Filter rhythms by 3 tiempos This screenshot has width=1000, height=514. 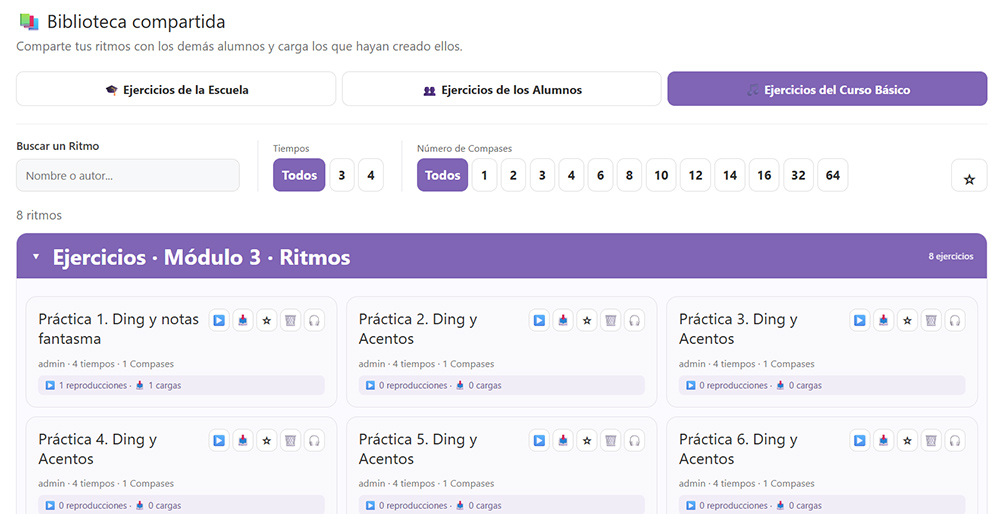(342, 175)
